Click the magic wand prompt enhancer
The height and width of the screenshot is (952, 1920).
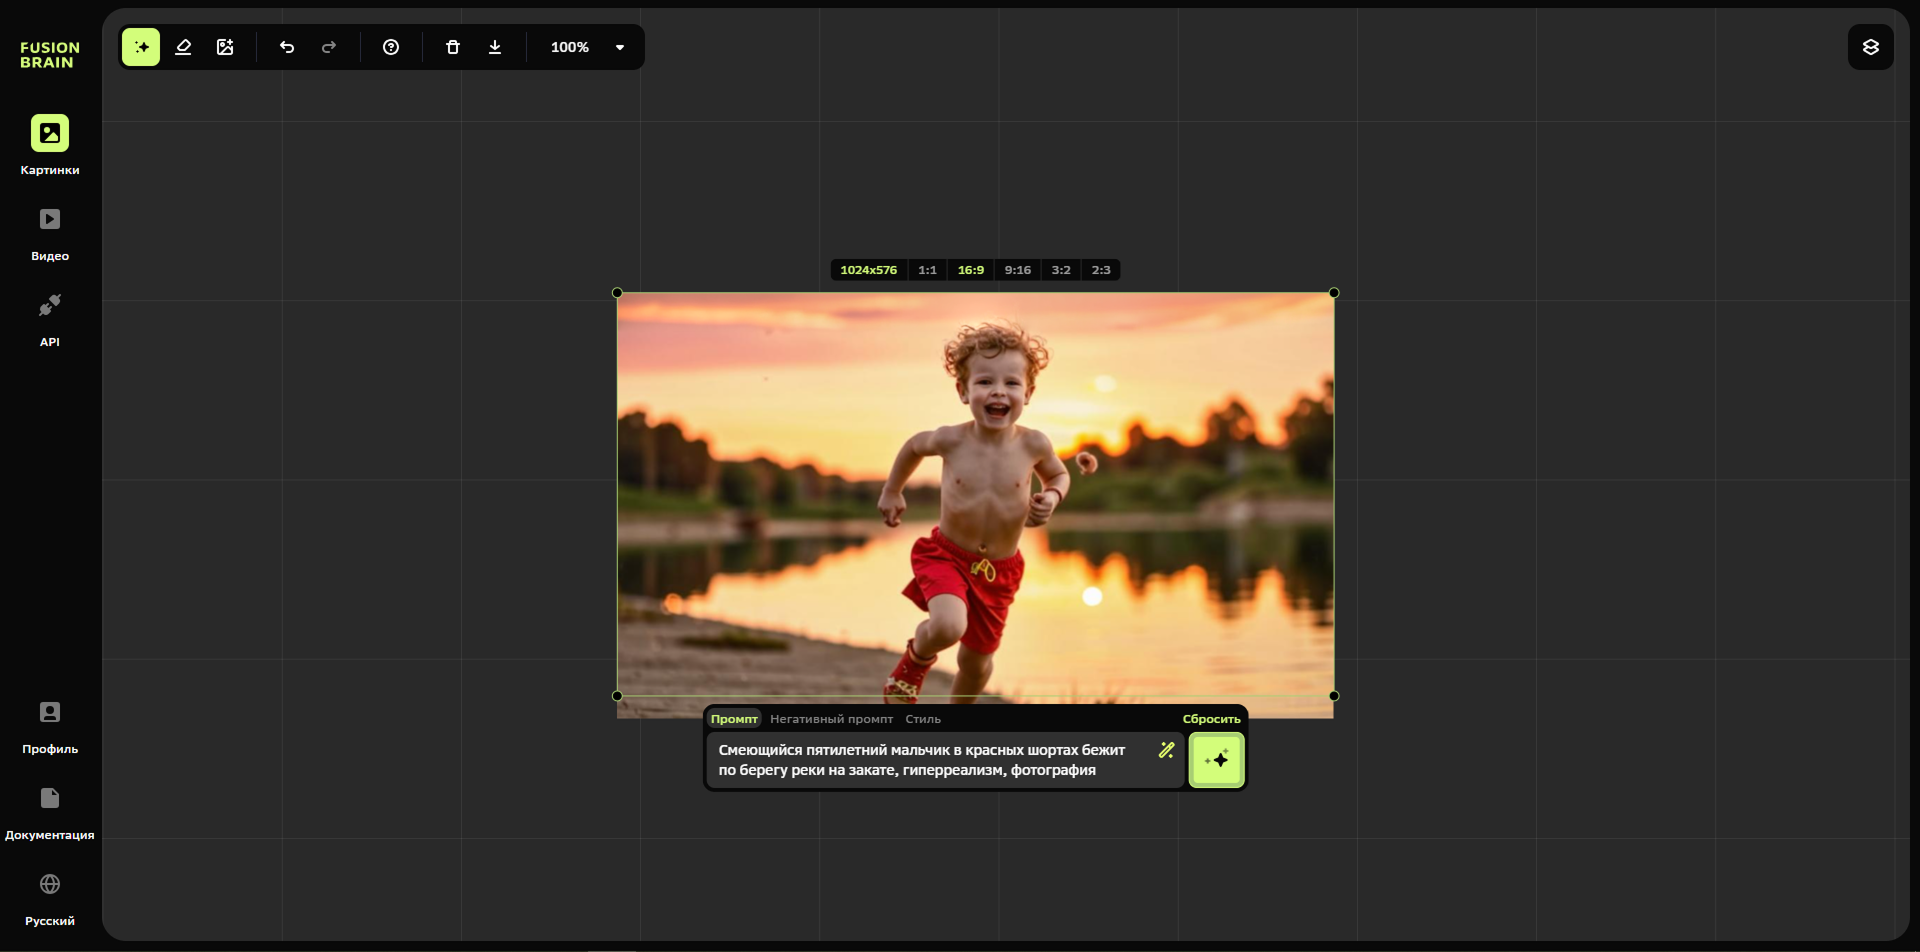click(1166, 750)
